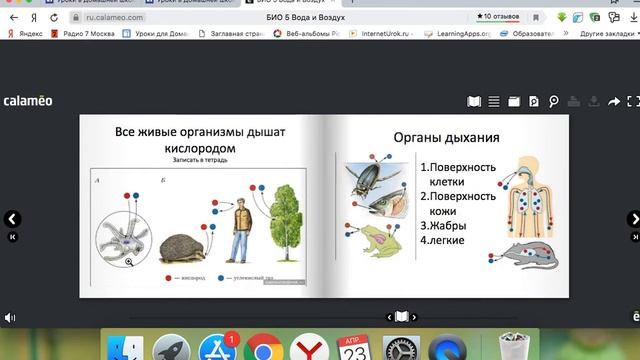Switch to second Уроки в Домашней школе tab

tap(190, 2)
